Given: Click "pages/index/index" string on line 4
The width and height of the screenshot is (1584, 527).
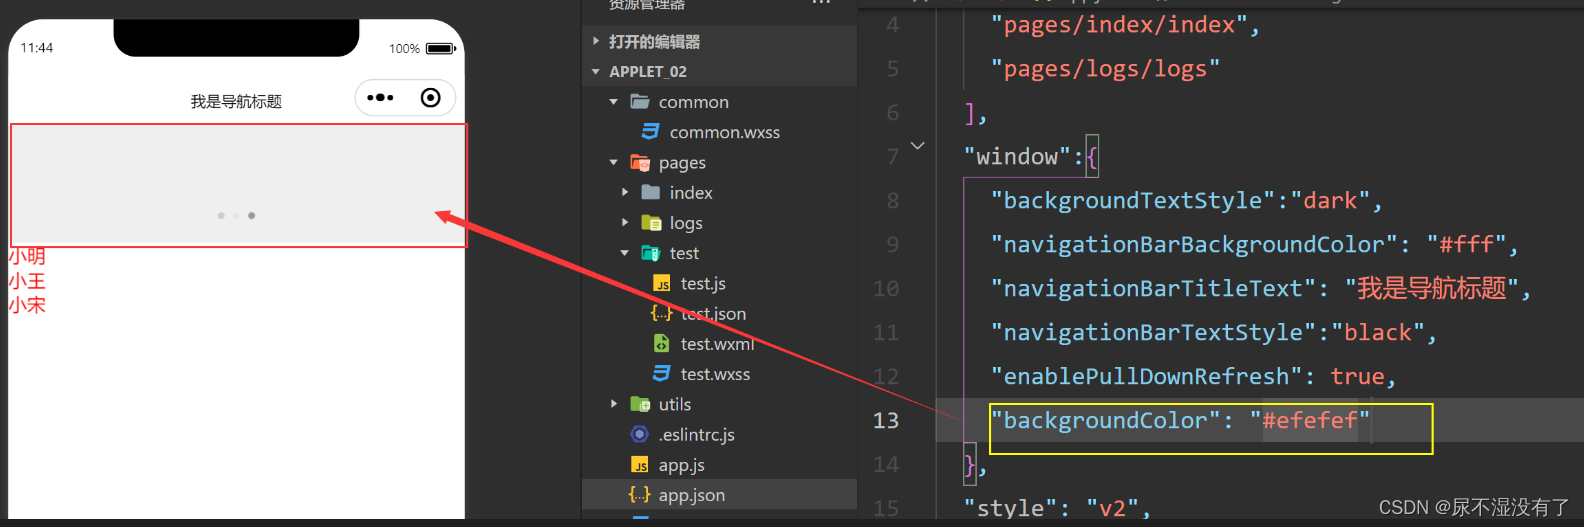Looking at the screenshot, I should [x=1119, y=25].
